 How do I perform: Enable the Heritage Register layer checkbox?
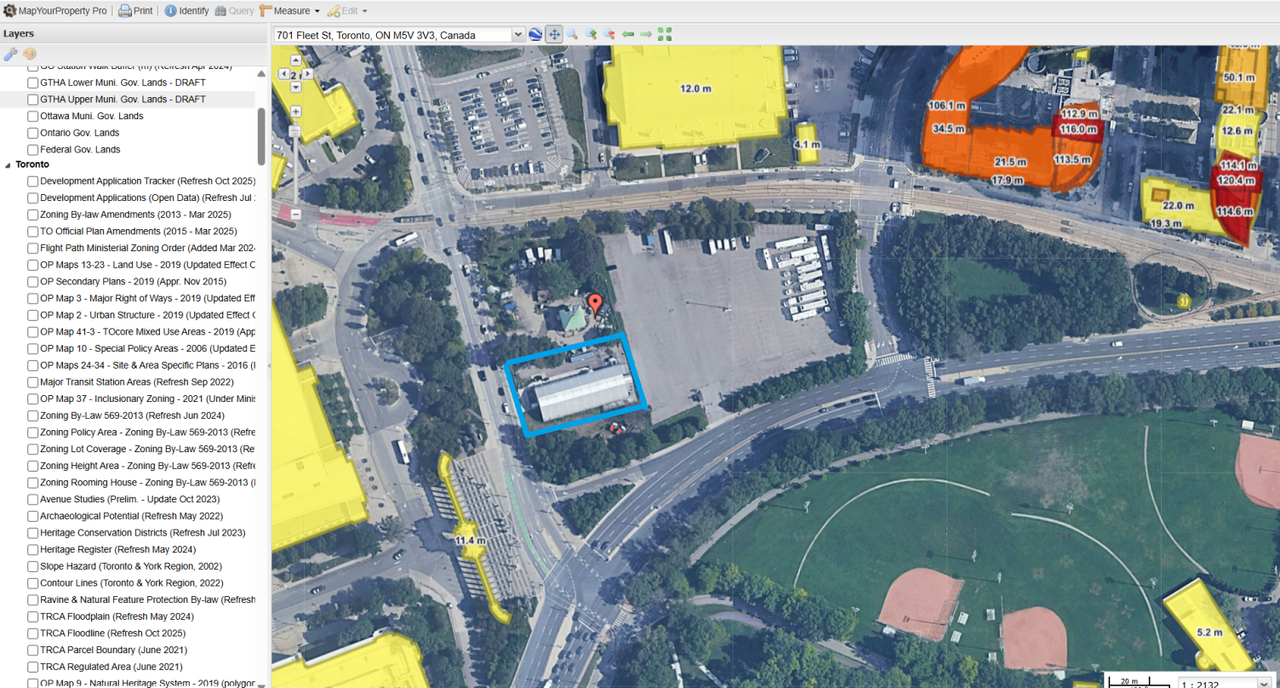coord(33,550)
